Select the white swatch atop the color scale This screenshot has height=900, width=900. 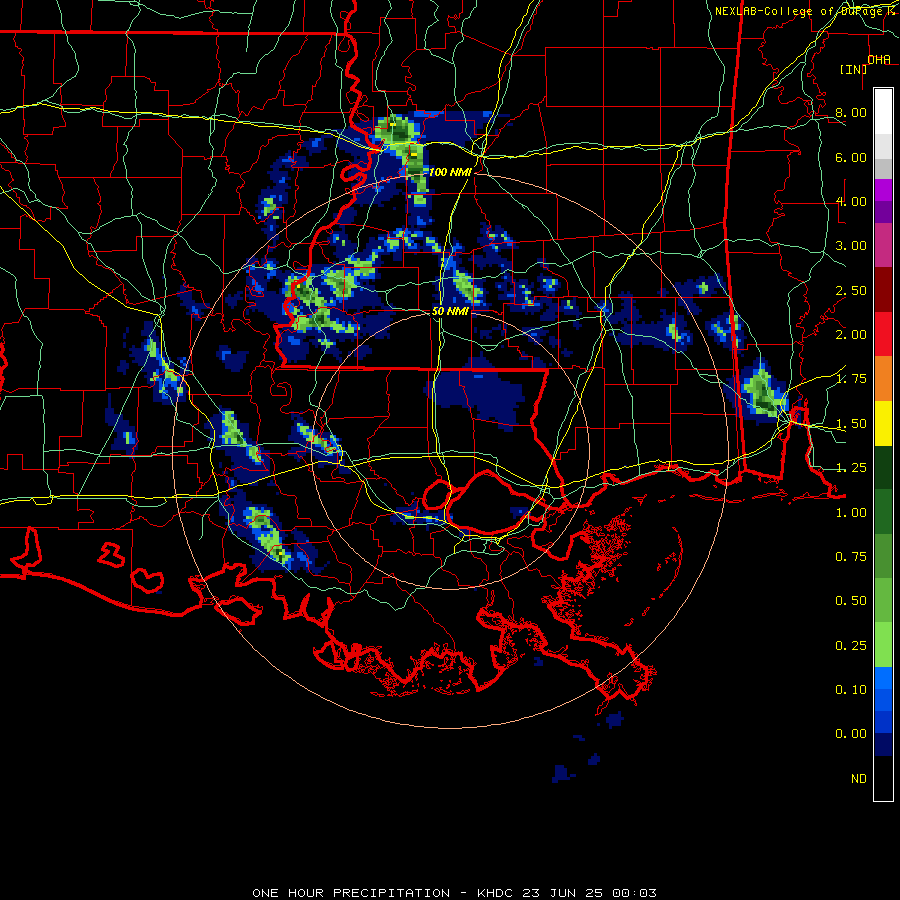point(883,112)
